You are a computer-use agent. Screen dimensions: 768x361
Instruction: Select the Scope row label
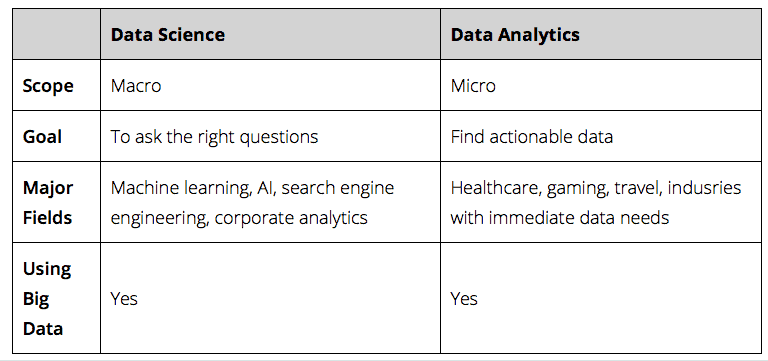point(48,86)
